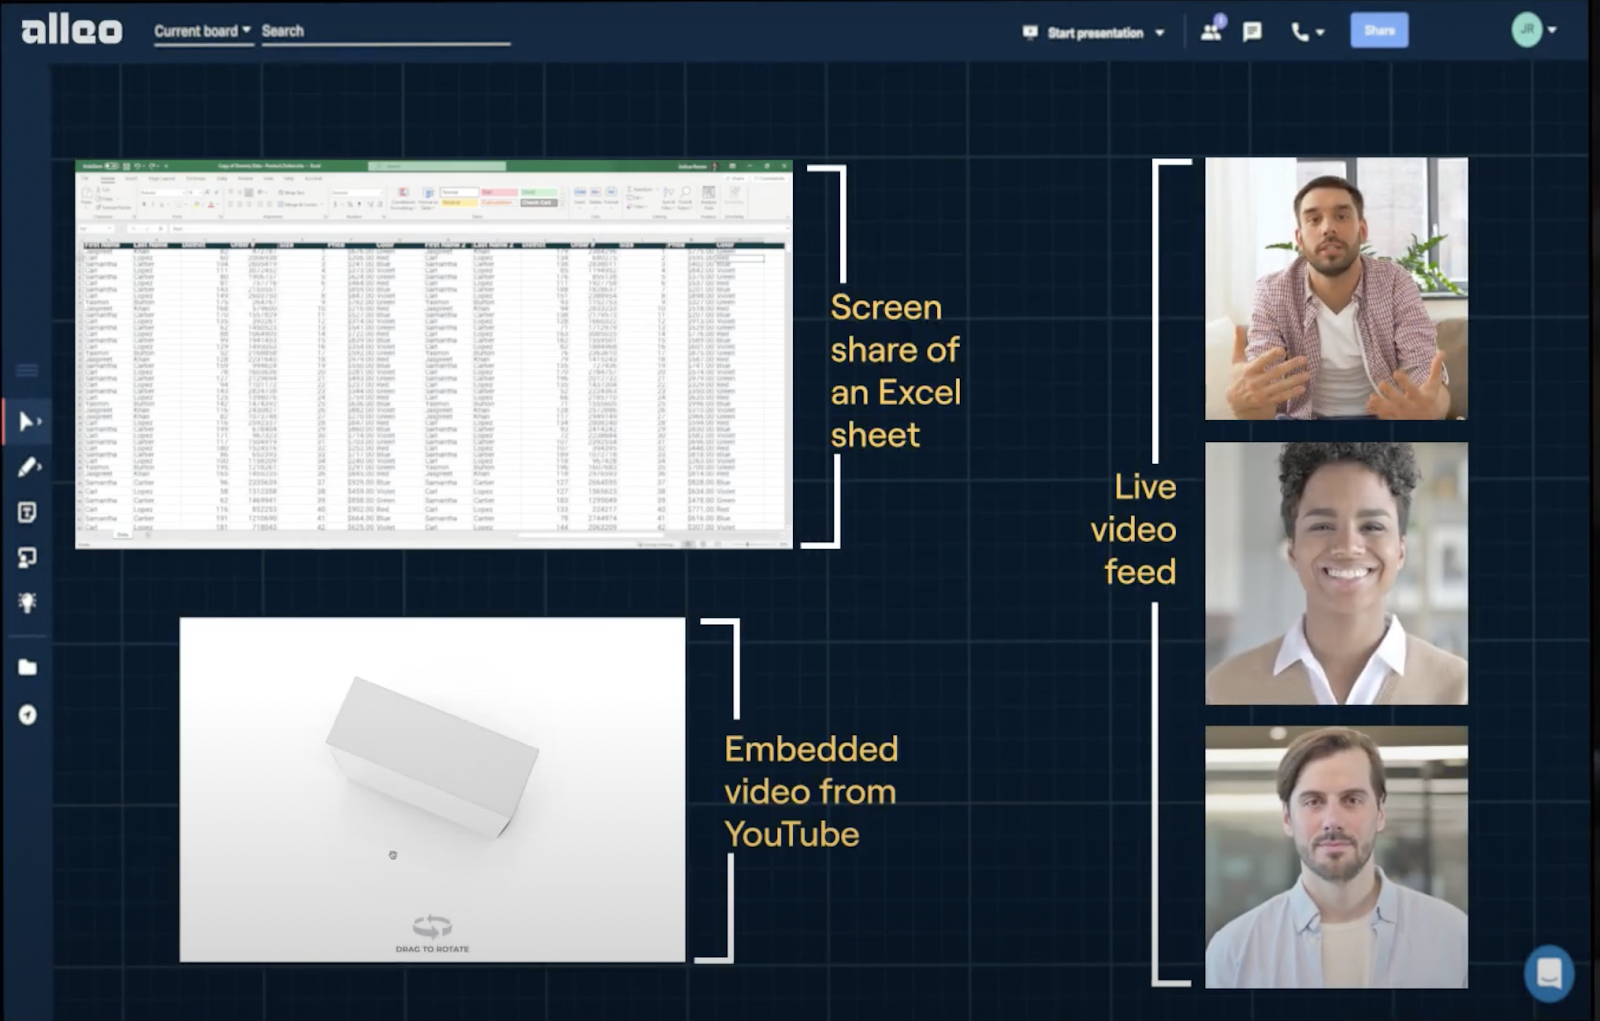The width and height of the screenshot is (1600, 1021).
Task: Click the Drag to Rotate icon
Action: tap(432, 926)
